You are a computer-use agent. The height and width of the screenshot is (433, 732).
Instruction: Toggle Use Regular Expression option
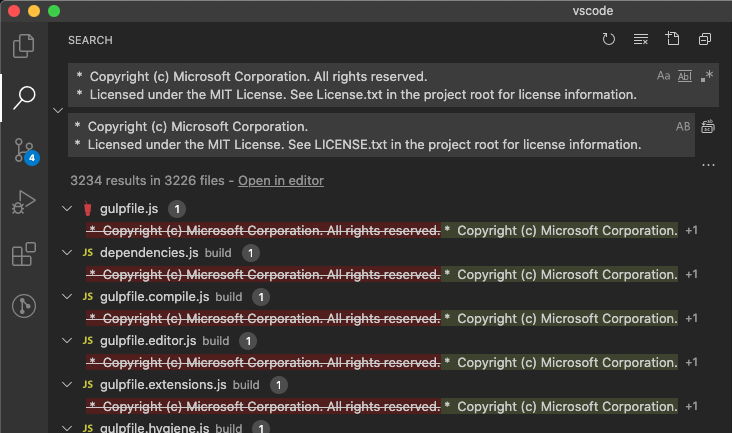(707, 76)
